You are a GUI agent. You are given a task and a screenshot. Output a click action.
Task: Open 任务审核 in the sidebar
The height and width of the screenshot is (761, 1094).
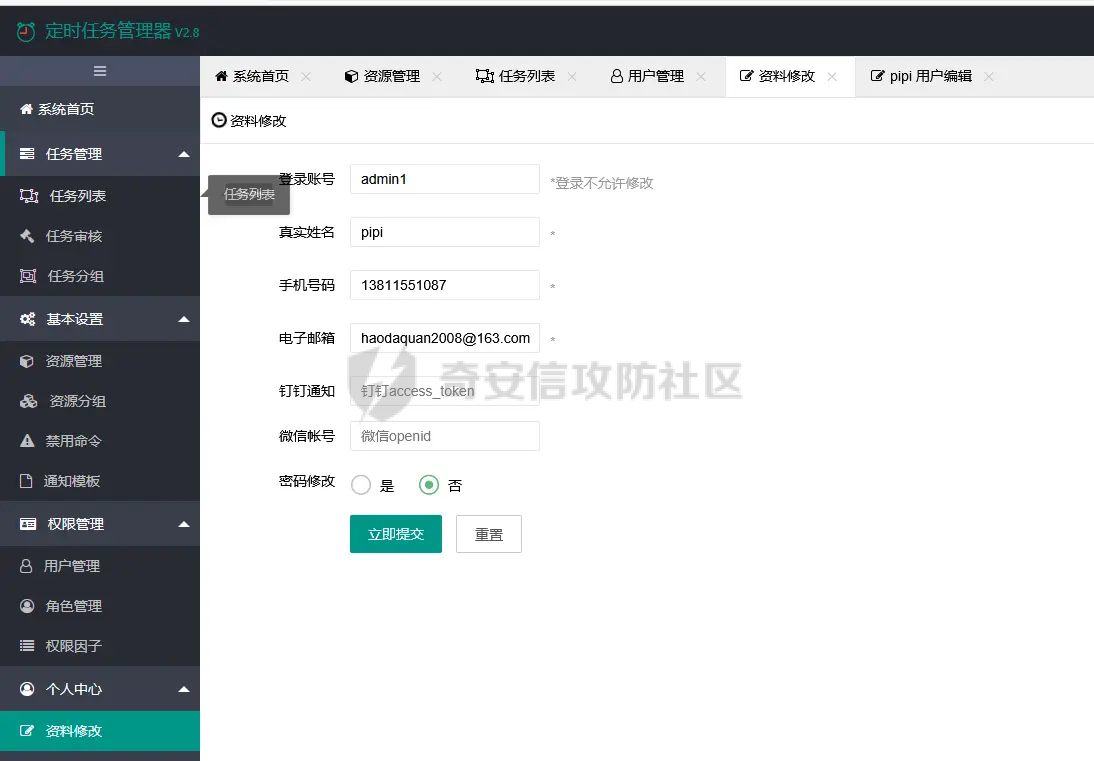(100, 236)
